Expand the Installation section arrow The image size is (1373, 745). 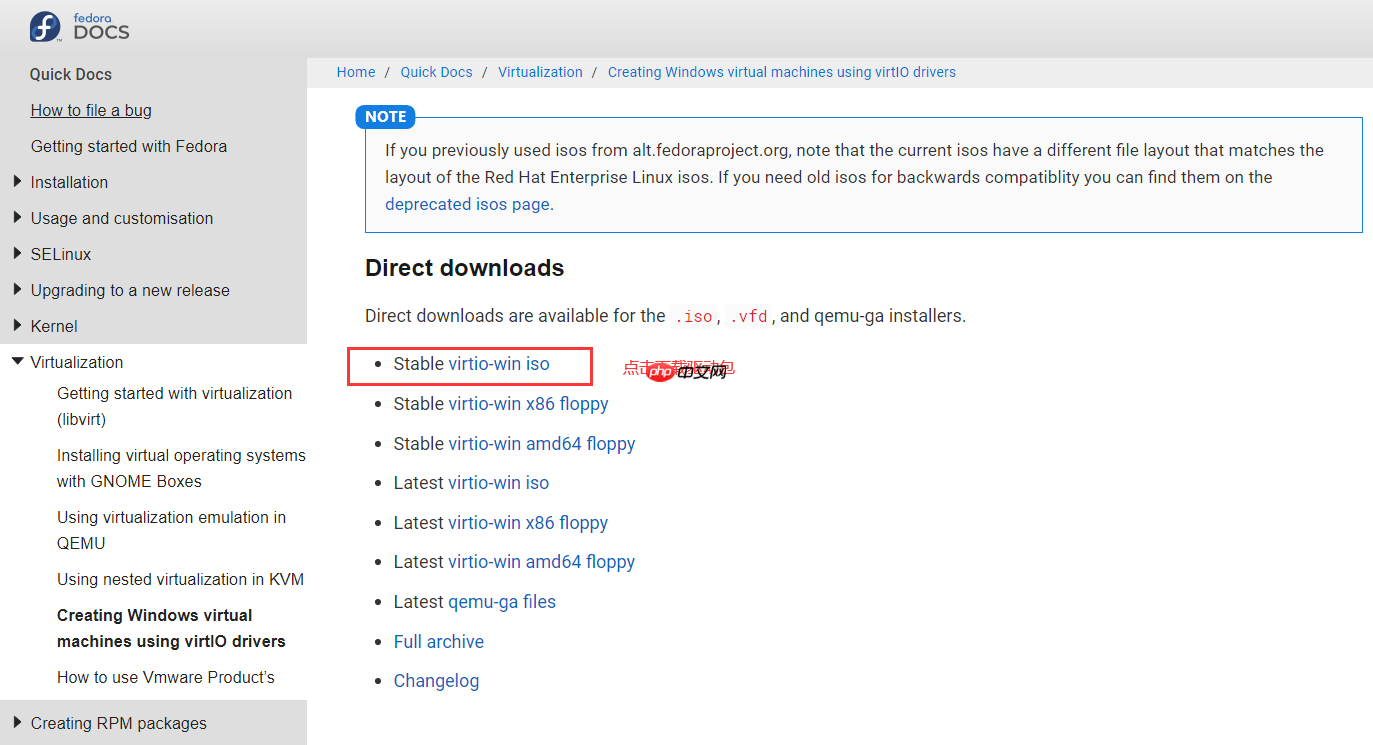[17, 182]
